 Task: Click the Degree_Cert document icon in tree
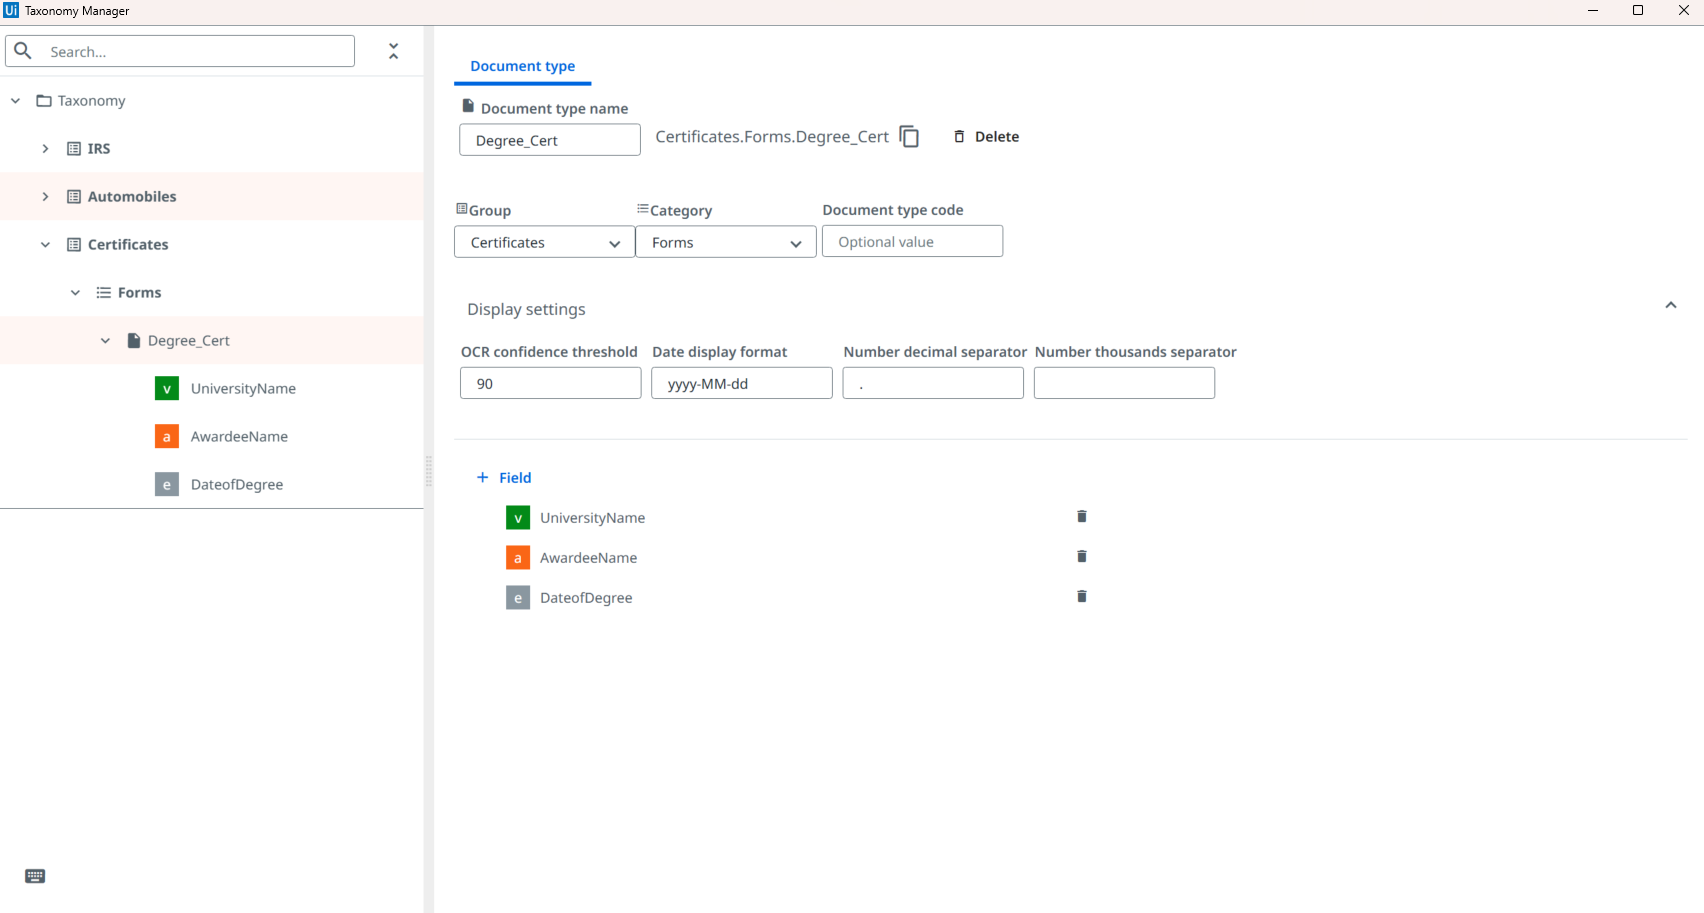pos(134,340)
